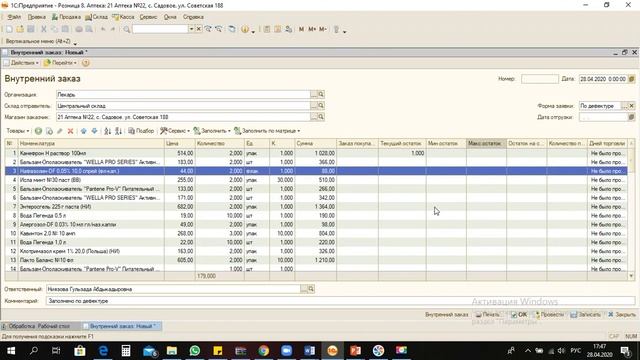Open the toolbar search field dropdown arrow
The height and width of the screenshot is (360, 640).
[x=191, y=29]
